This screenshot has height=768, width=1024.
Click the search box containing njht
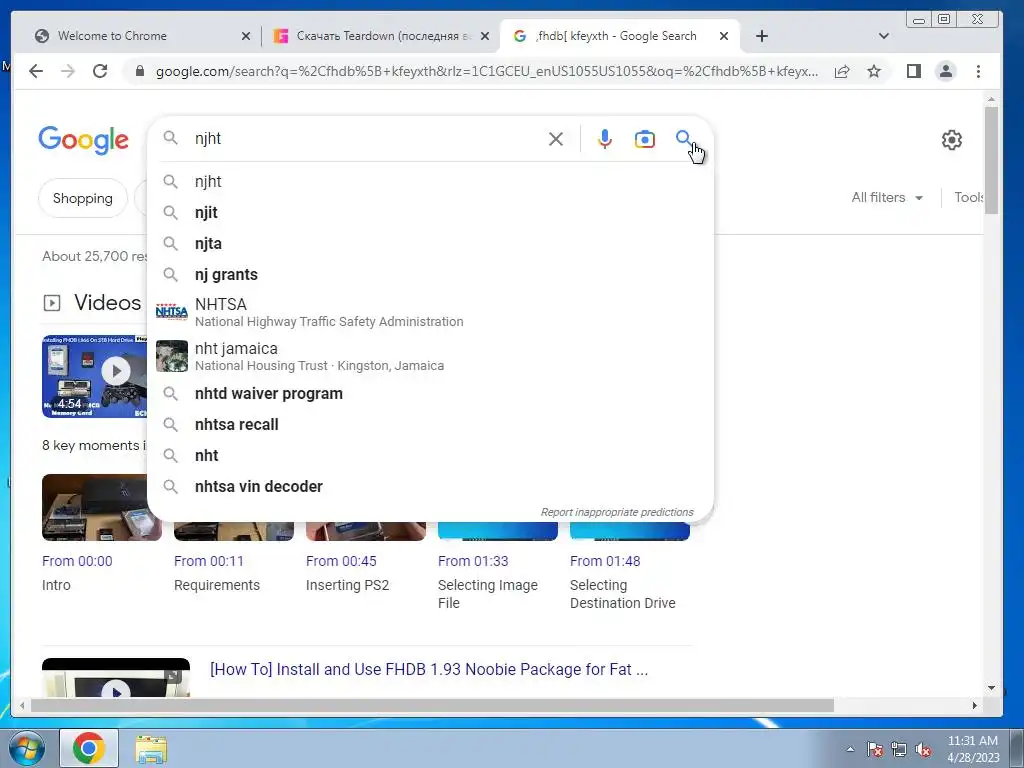coord(366,138)
